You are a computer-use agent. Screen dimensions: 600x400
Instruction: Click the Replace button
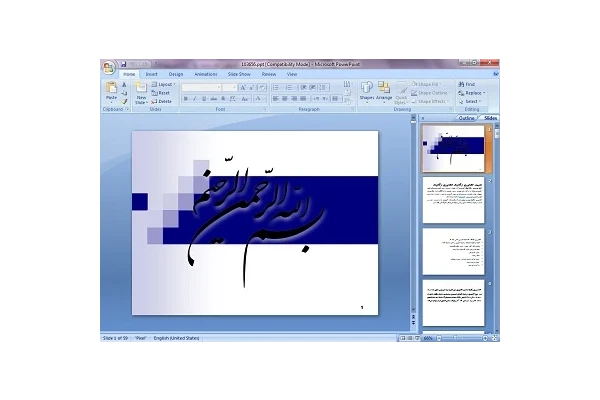[472, 93]
